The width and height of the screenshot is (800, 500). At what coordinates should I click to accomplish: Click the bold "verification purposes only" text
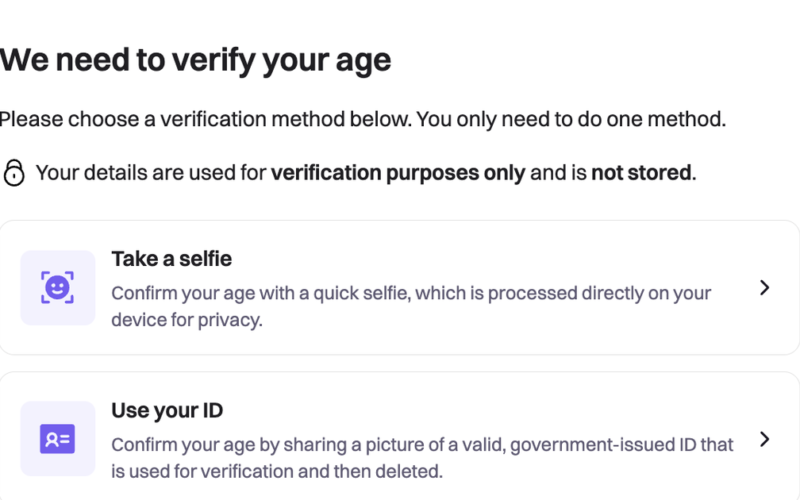pyautogui.click(x=397, y=173)
